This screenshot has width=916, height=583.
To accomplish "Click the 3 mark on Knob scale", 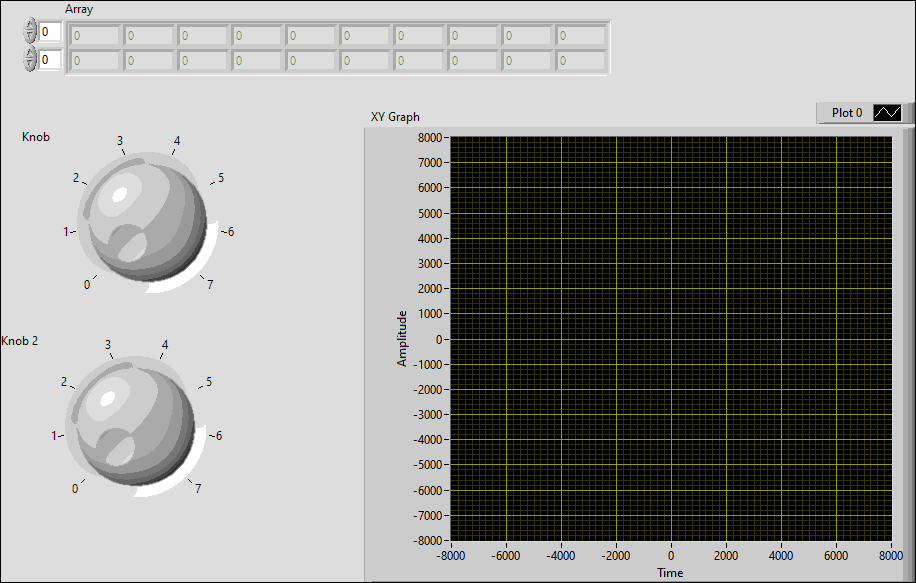I will 120,141.
